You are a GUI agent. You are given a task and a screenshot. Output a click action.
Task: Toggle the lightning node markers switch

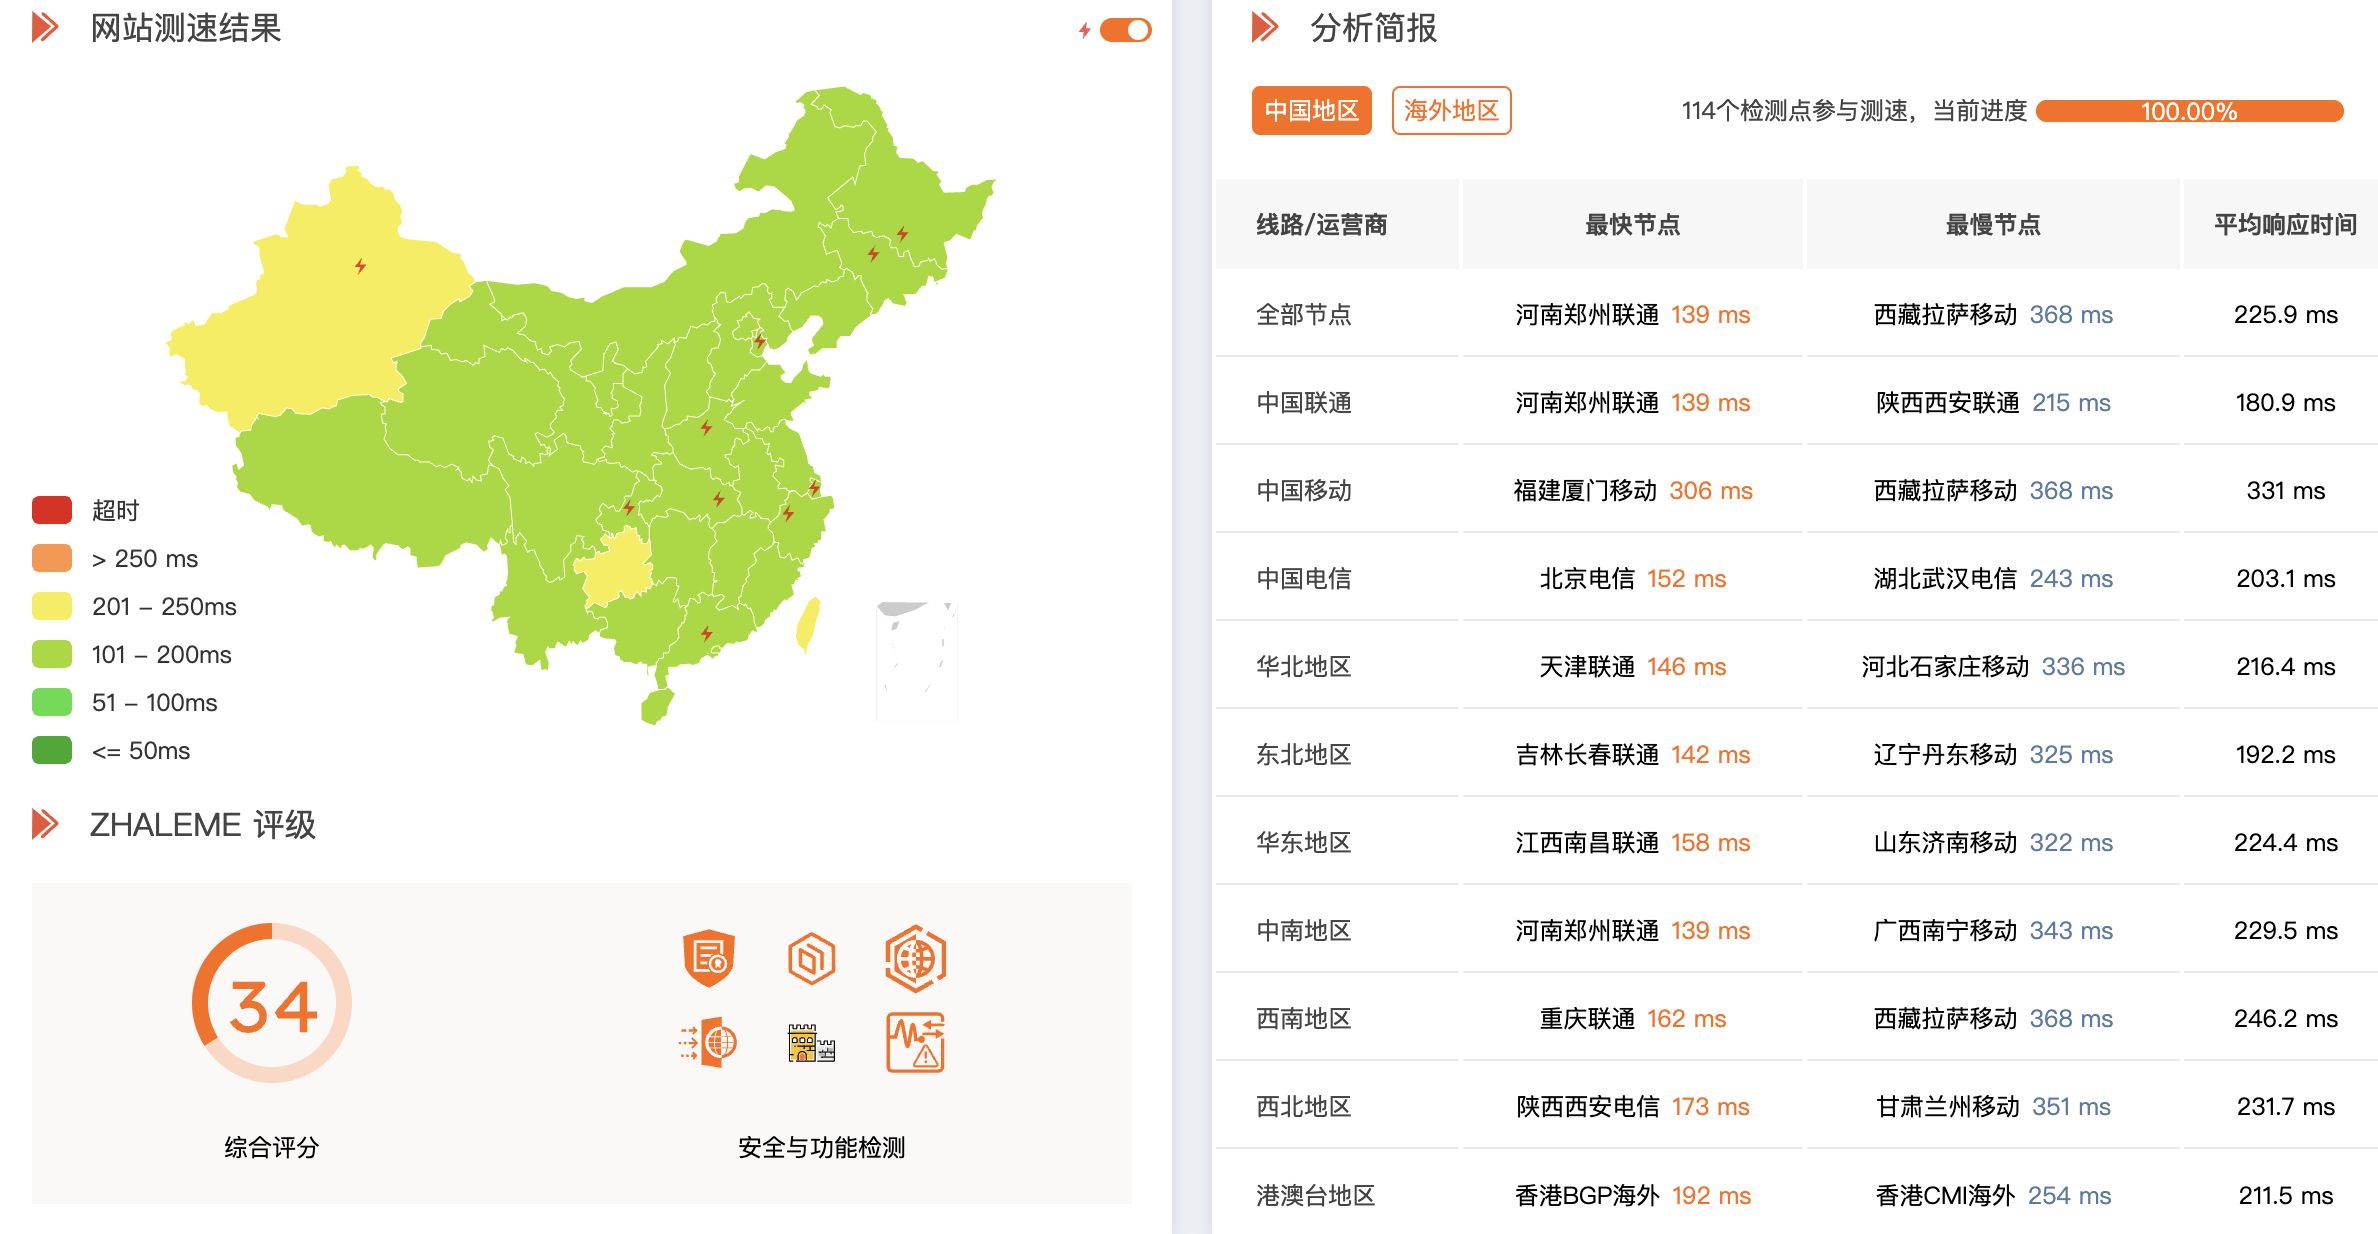(x=1126, y=30)
